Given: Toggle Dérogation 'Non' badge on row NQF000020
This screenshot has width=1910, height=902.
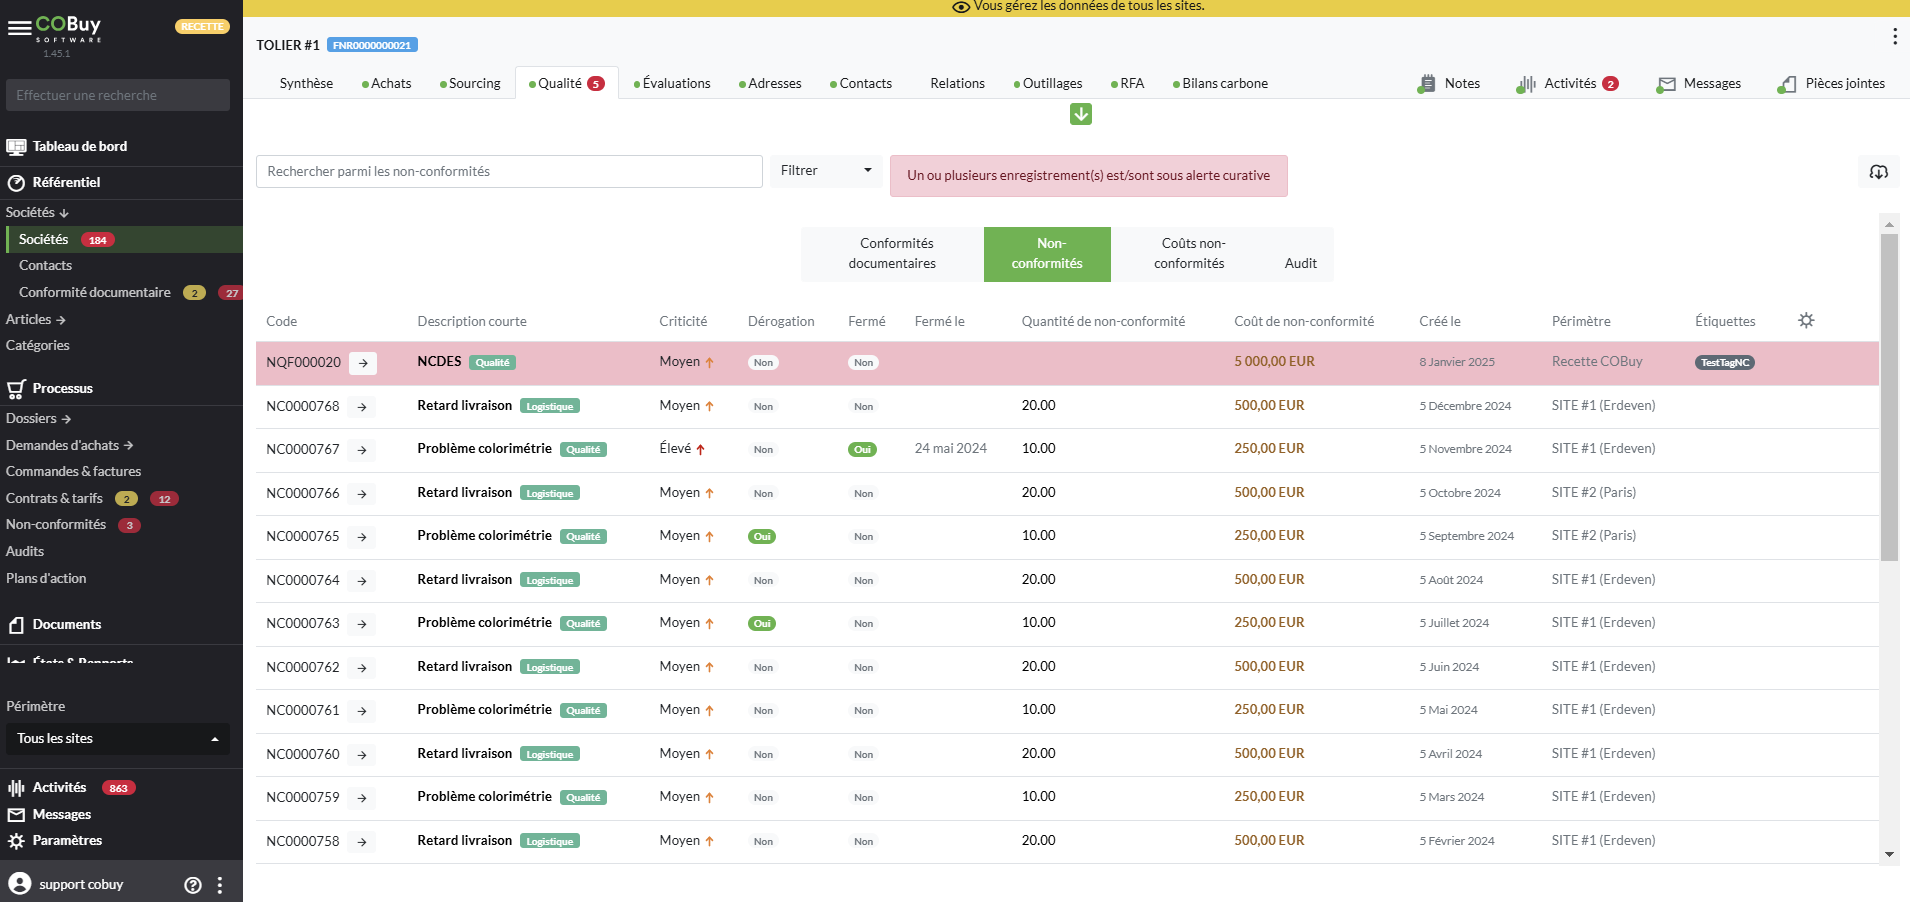Looking at the screenshot, I should [763, 363].
